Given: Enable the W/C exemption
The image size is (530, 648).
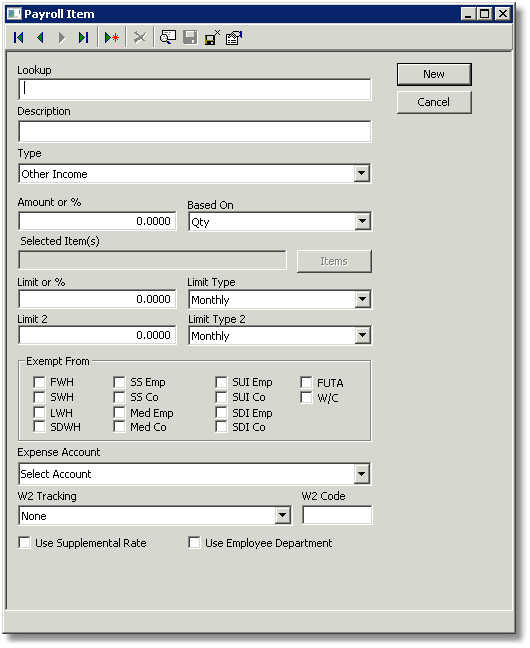Looking at the screenshot, I should (306, 398).
